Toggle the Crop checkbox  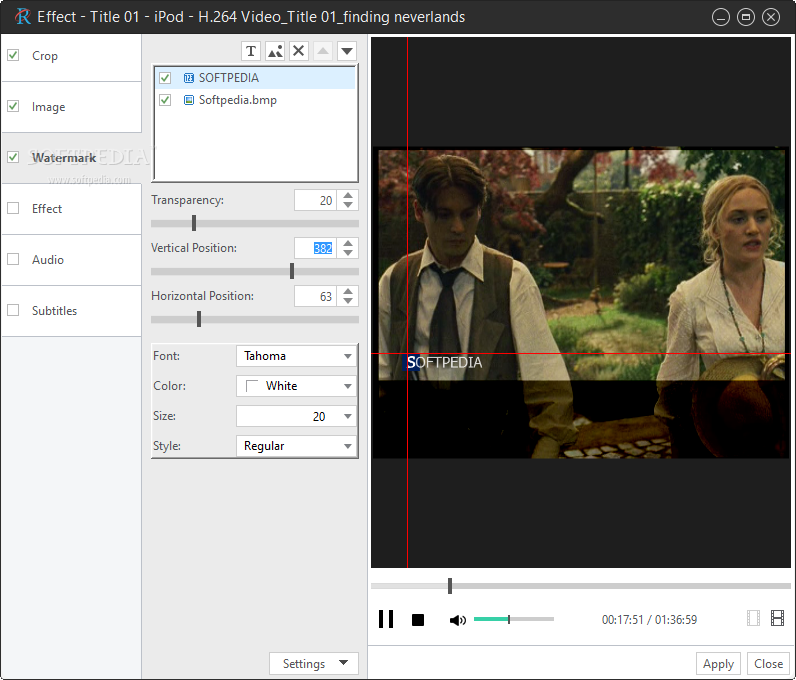tap(13, 55)
